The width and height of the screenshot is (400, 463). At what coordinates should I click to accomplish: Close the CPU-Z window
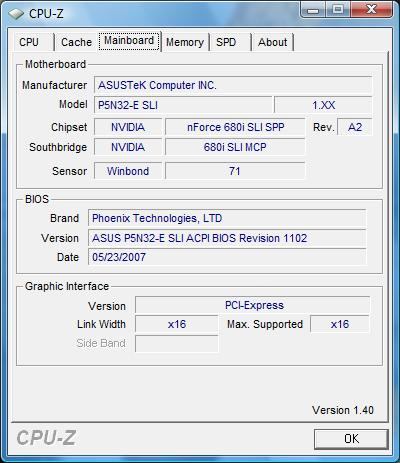point(371,10)
